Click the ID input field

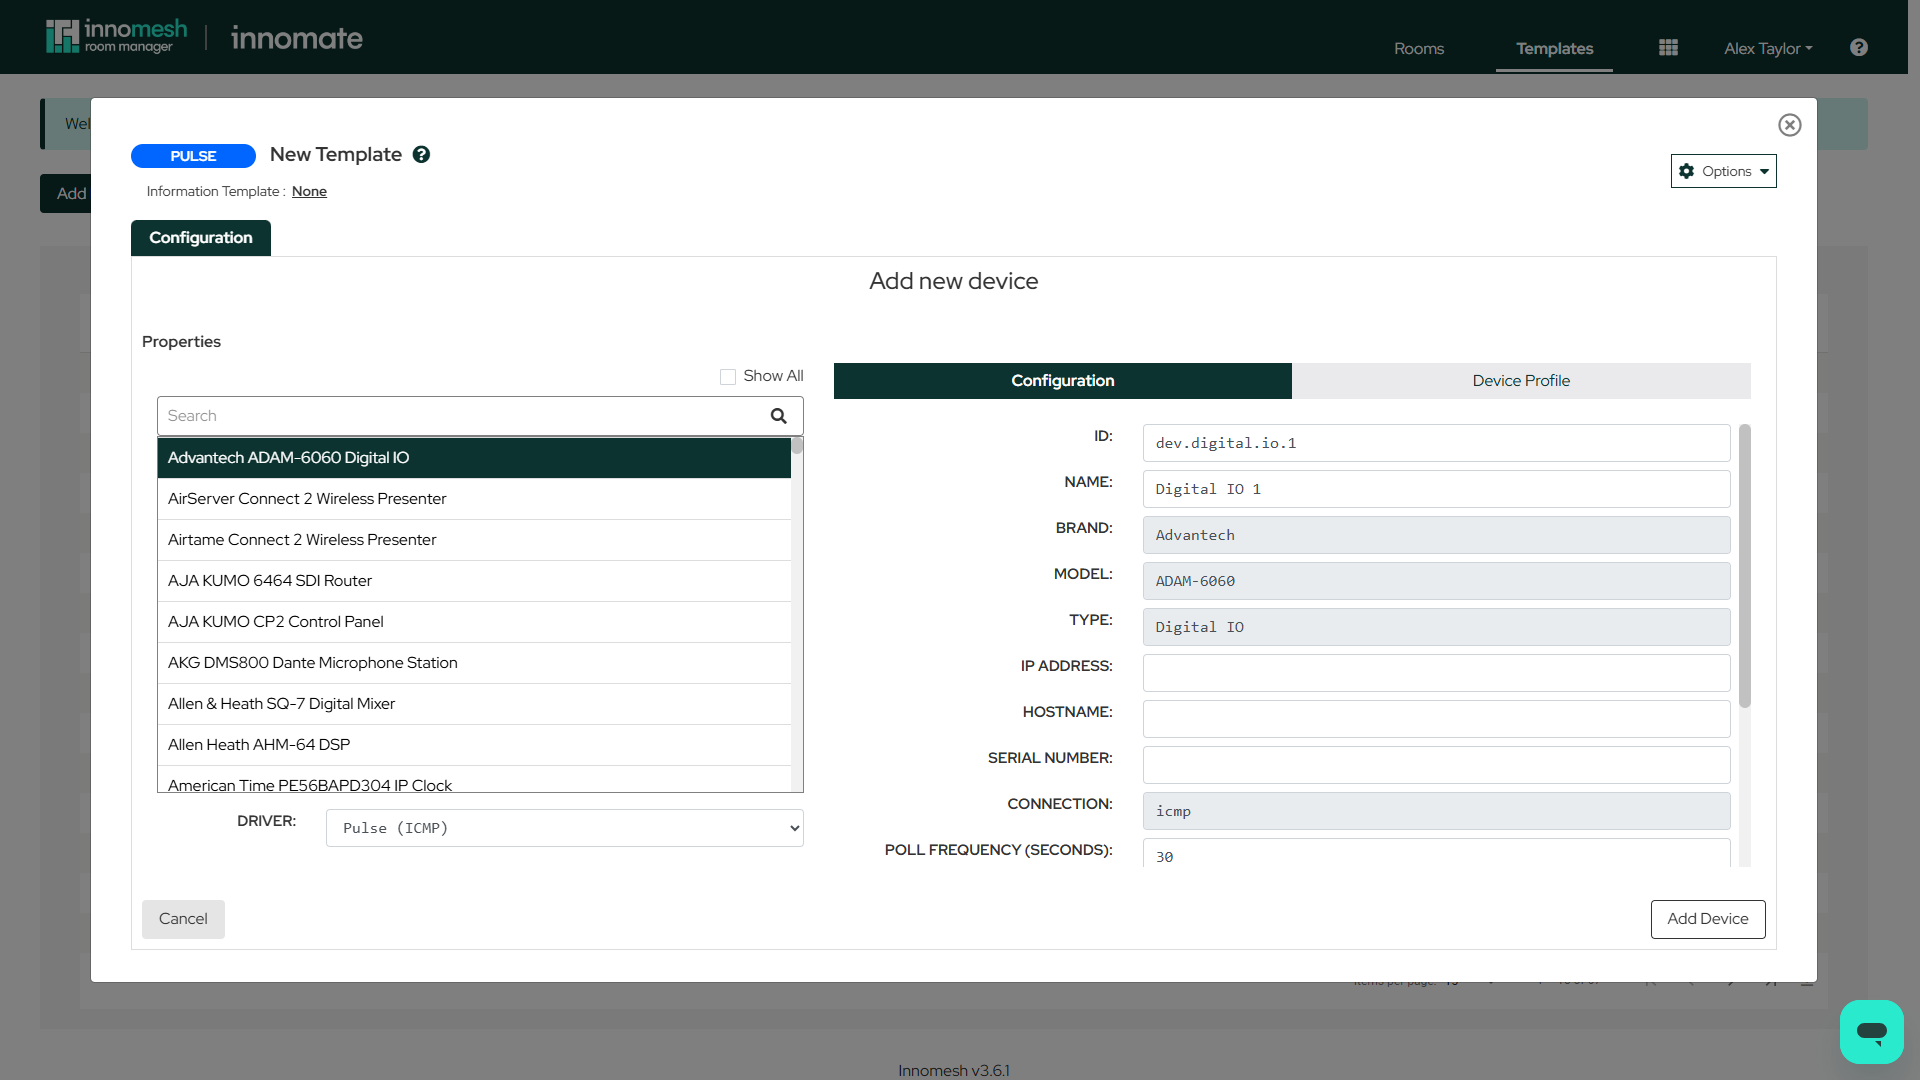click(1436, 443)
